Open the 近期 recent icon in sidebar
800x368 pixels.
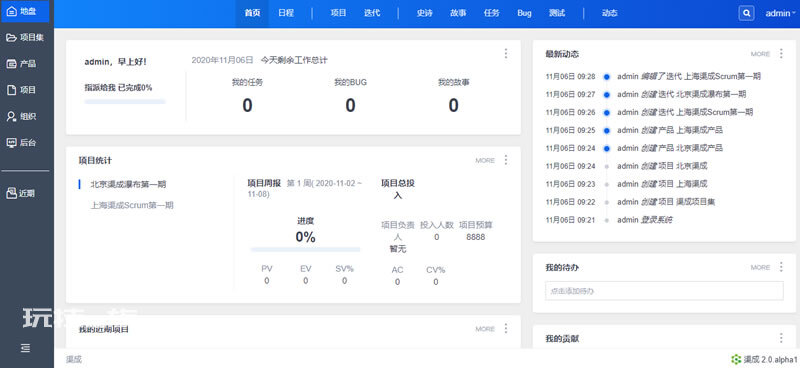pyautogui.click(x=11, y=193)
